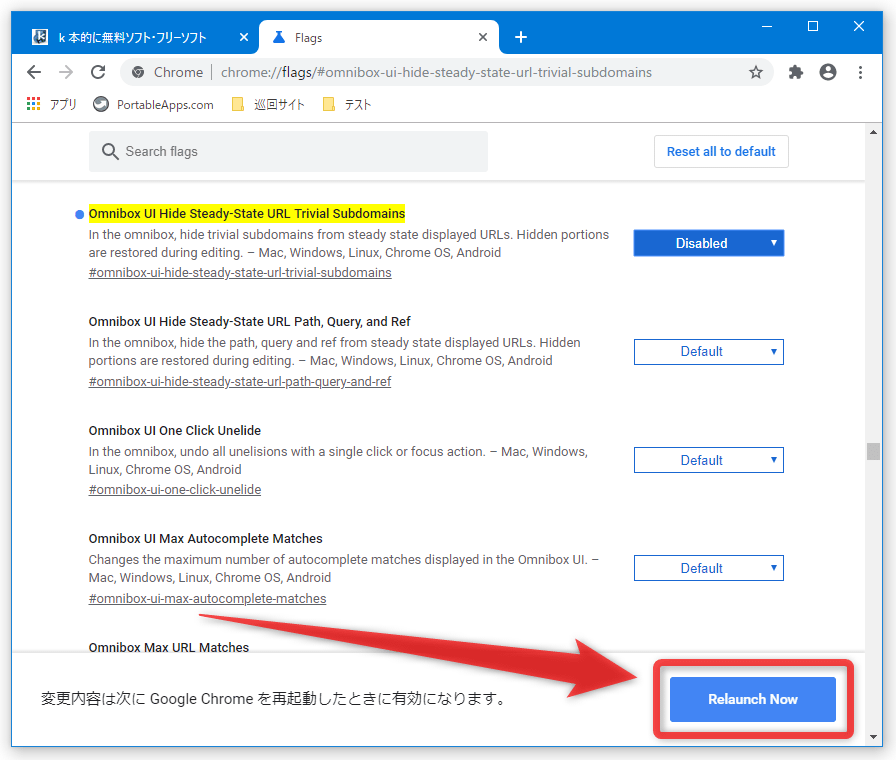
Task: Open Default dropdown for Path, Query, and Ref
Action: pos(709,352)
